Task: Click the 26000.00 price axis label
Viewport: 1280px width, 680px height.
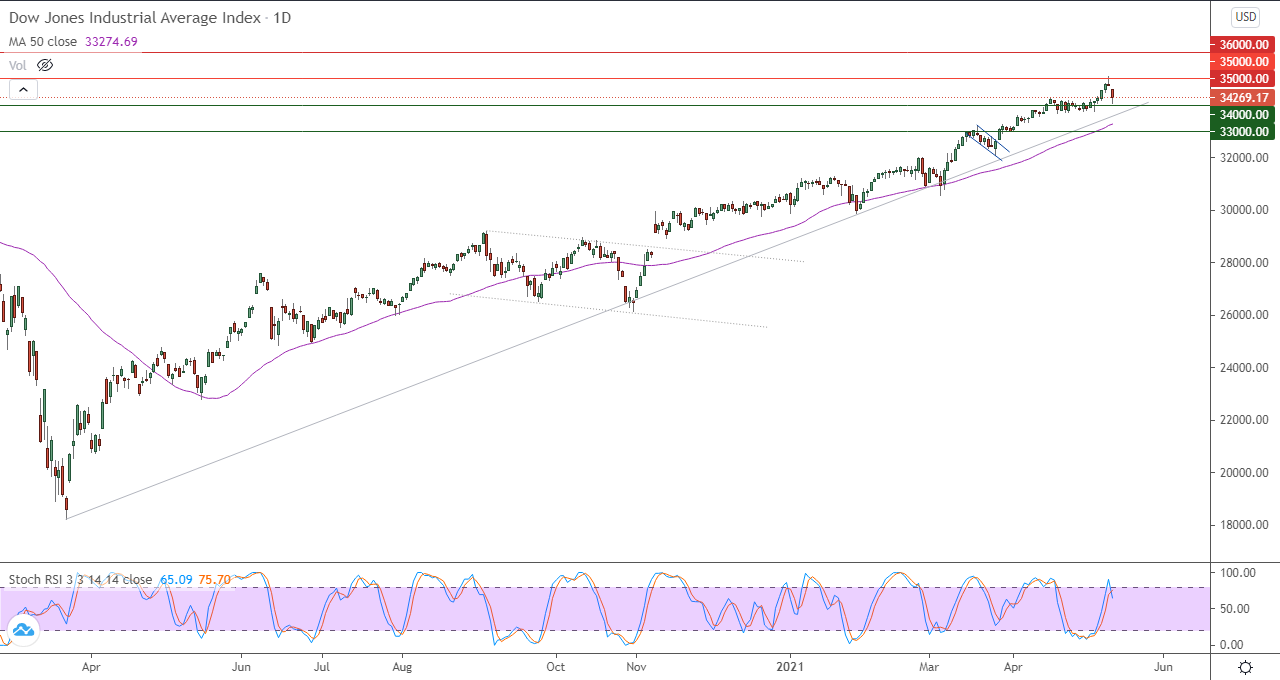Action: point(1242,315)
